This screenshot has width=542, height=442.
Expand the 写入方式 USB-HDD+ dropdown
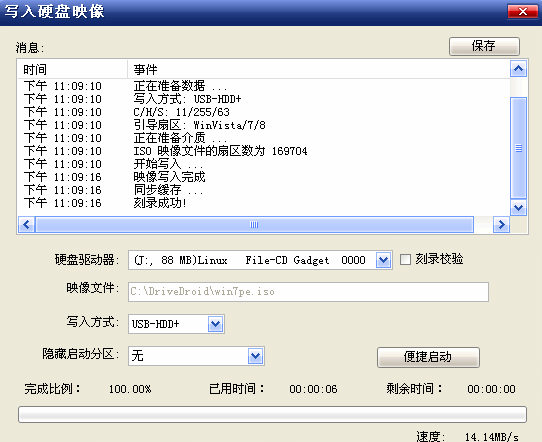click(215, 324)
